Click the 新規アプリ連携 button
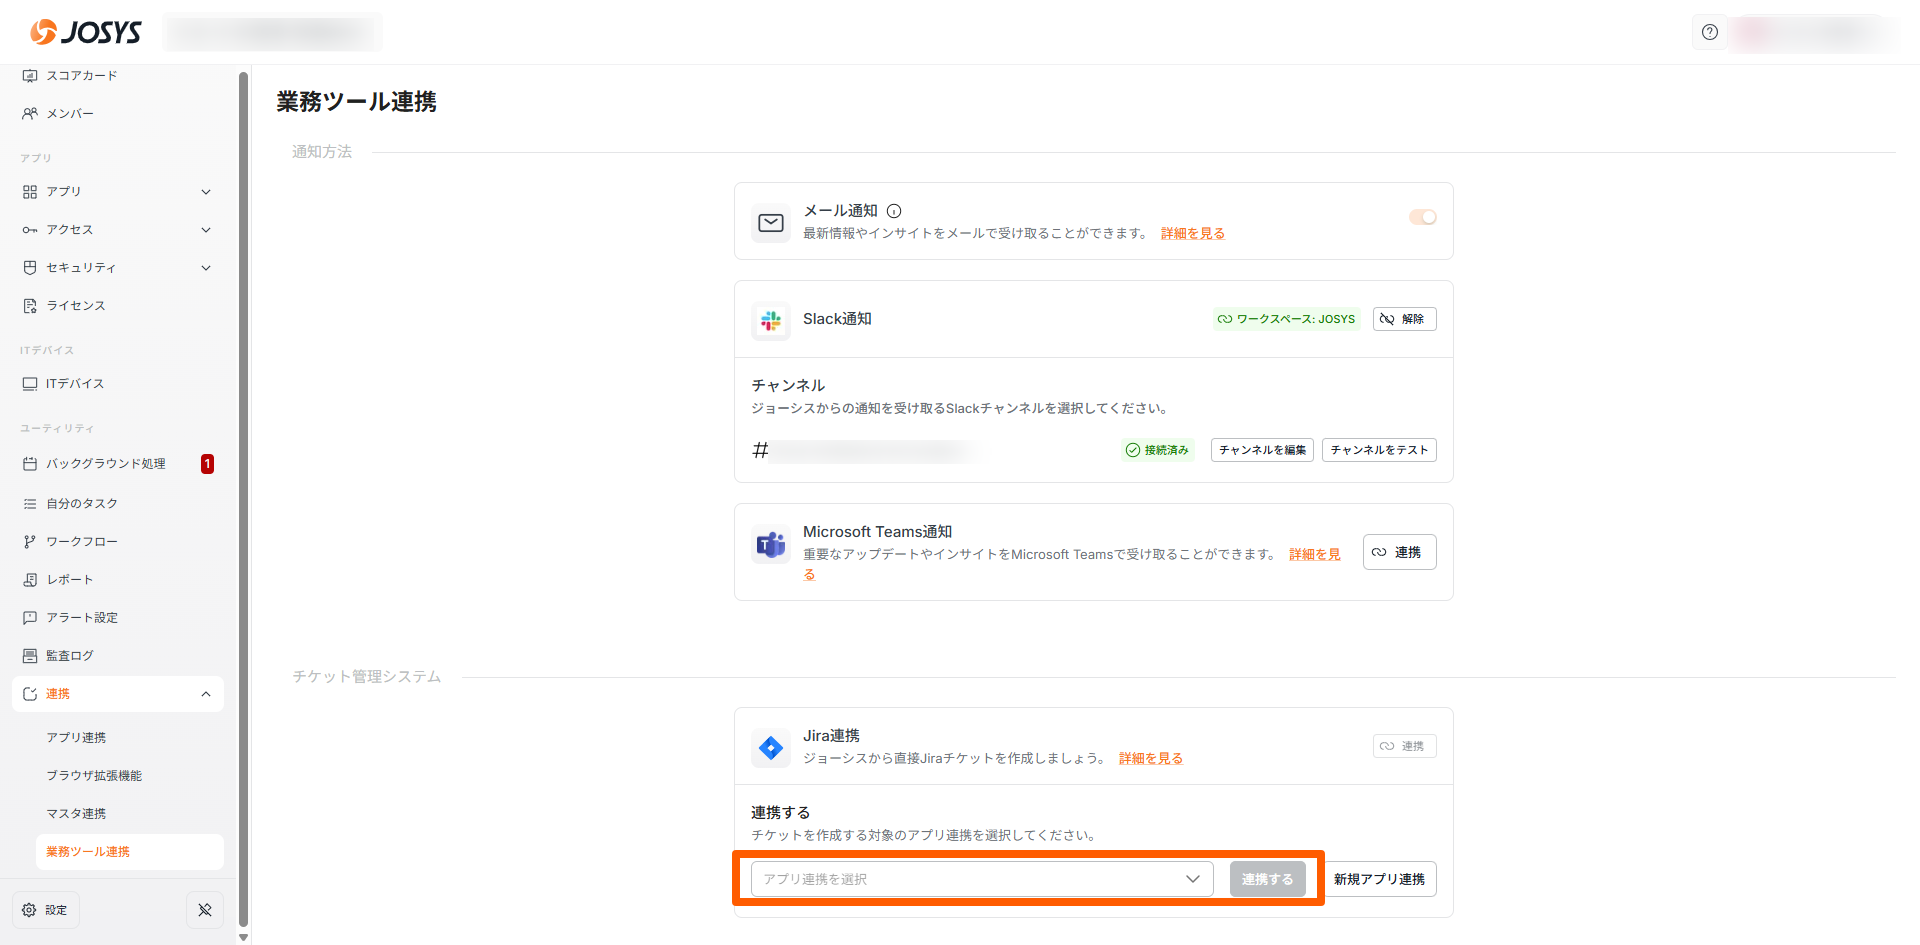Image resolution: width=1920 pixels, height=945 pixels. click(x=1378, y=879)
